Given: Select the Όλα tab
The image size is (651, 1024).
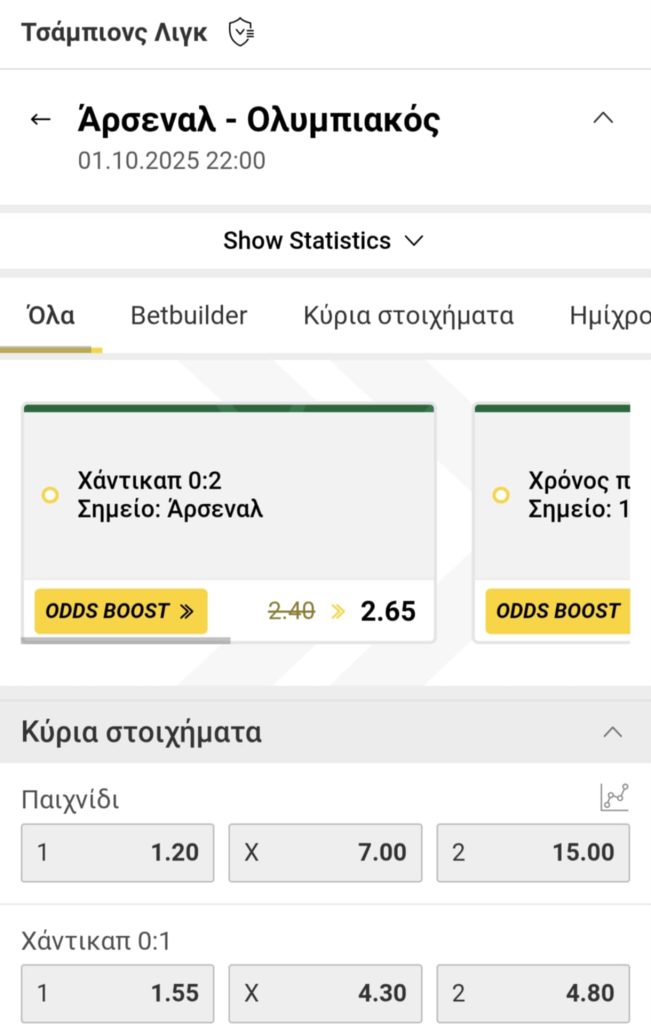Looking at the screenshot, I should (x=50, y=316).
